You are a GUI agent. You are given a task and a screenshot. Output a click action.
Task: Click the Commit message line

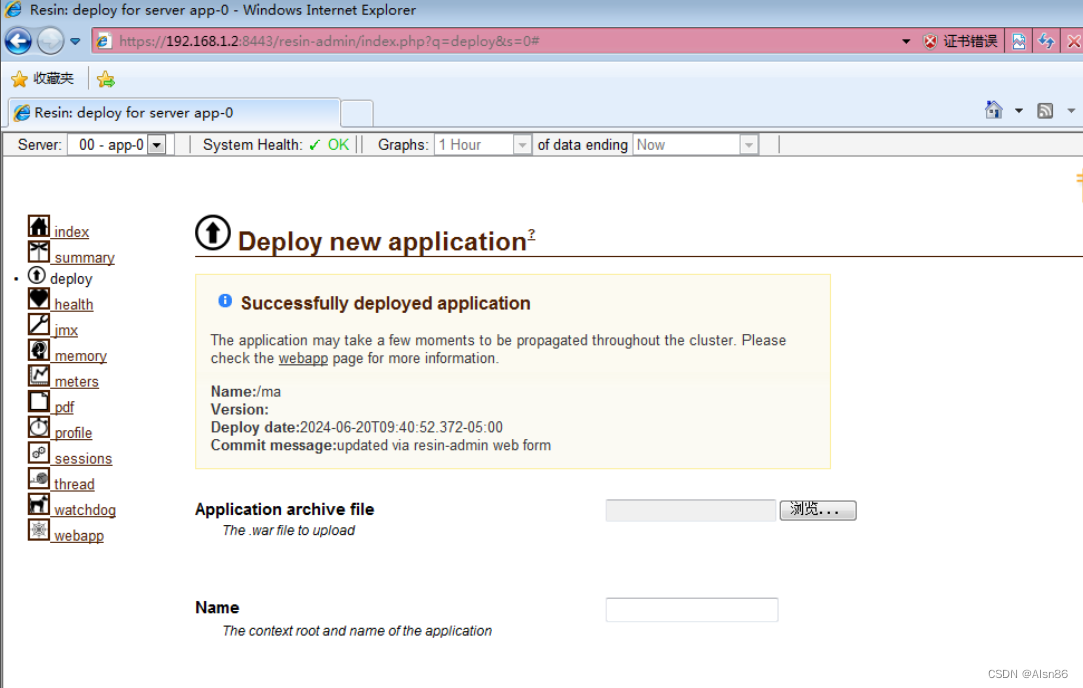(381, 446)
